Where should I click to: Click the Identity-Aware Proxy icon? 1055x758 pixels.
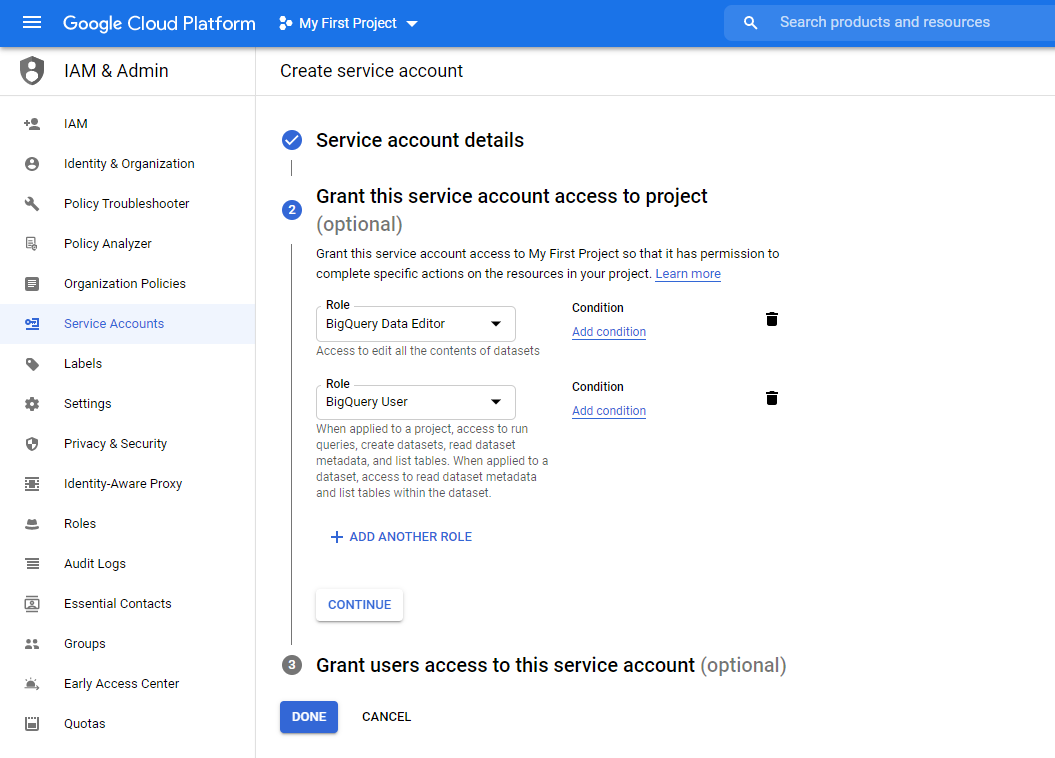point(32,484)
